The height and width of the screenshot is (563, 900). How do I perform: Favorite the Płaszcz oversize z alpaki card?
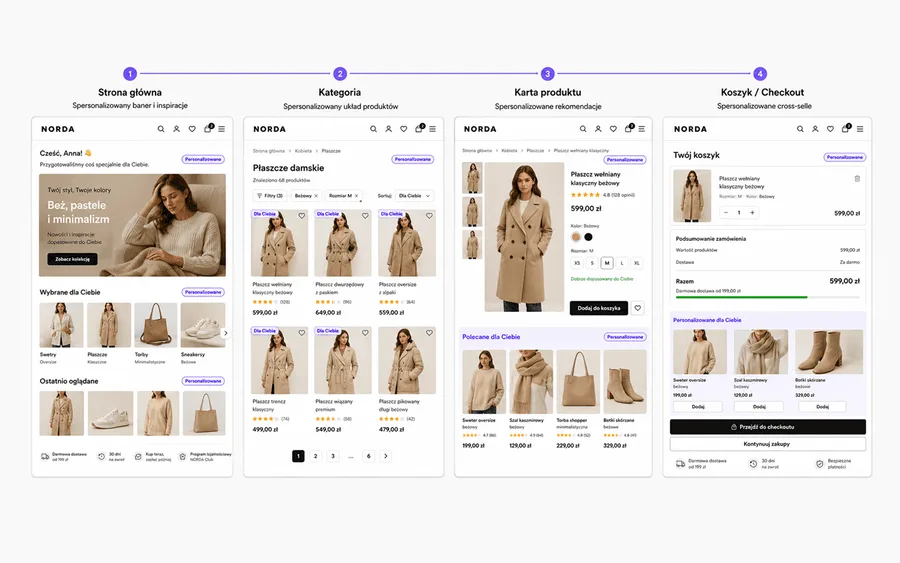[x=429, y=216]
